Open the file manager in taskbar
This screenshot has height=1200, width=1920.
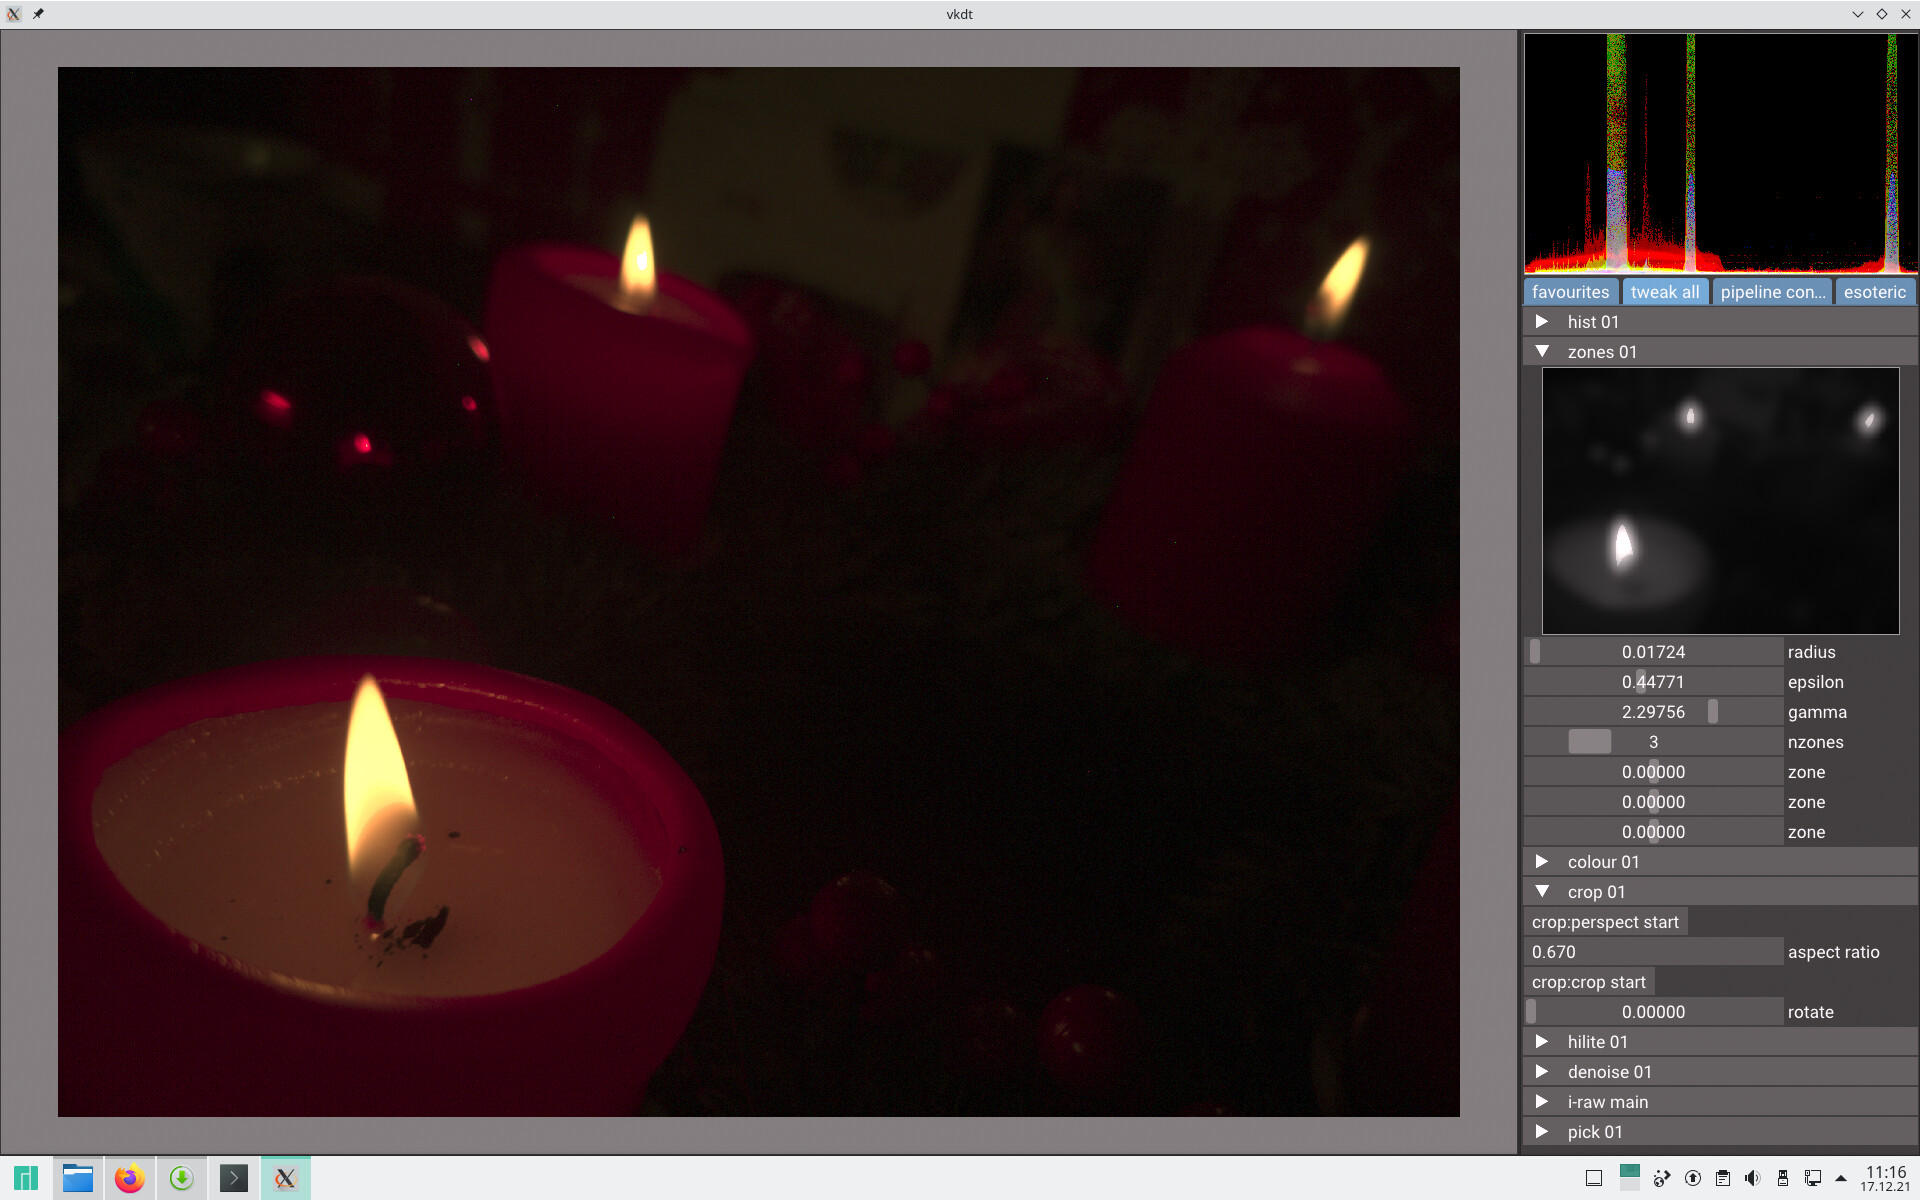point(77,1178)
